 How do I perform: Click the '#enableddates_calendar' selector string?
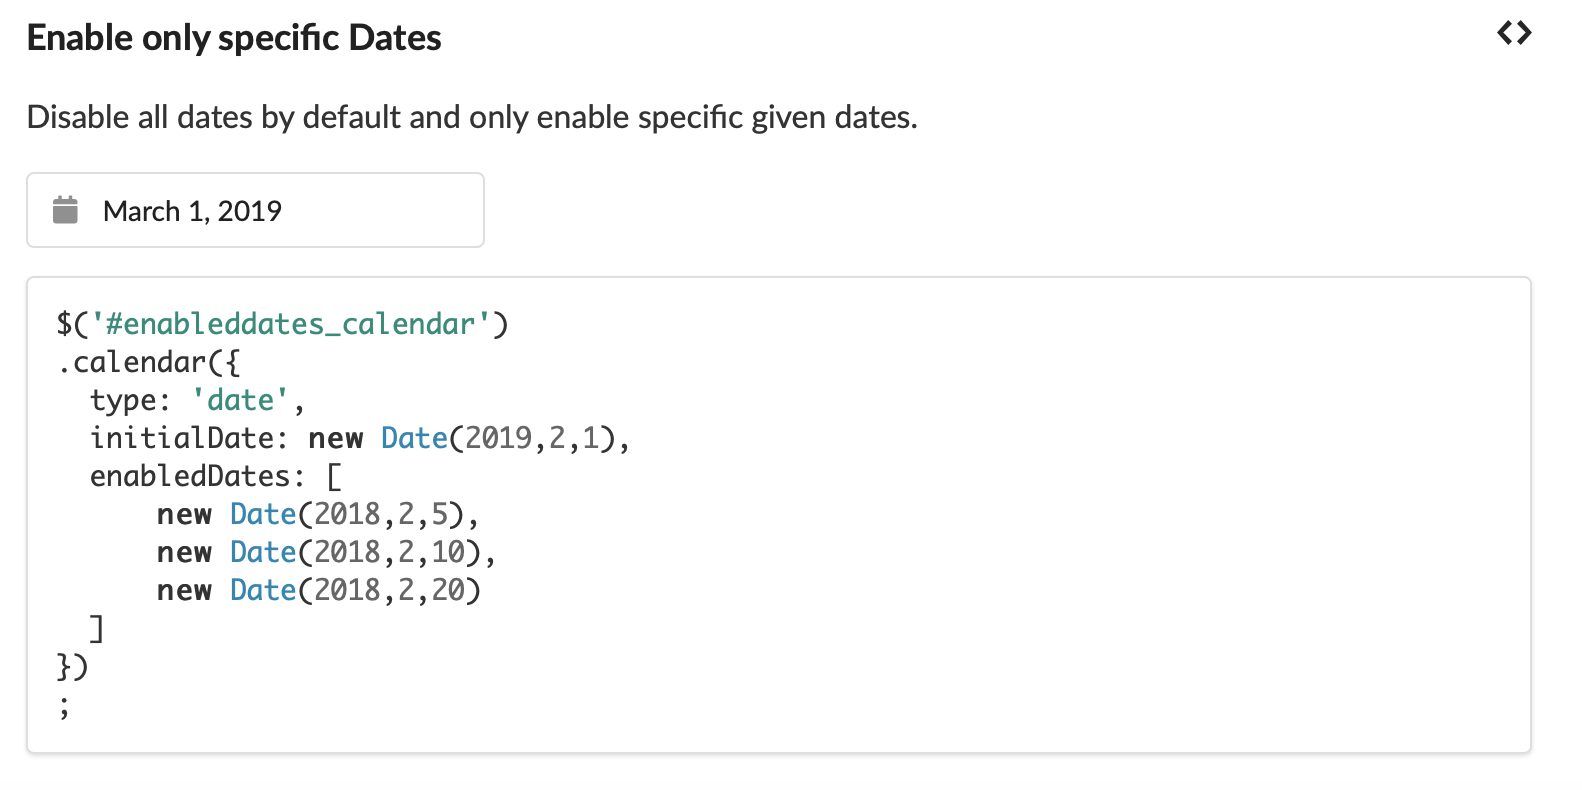tap(291, 324)
